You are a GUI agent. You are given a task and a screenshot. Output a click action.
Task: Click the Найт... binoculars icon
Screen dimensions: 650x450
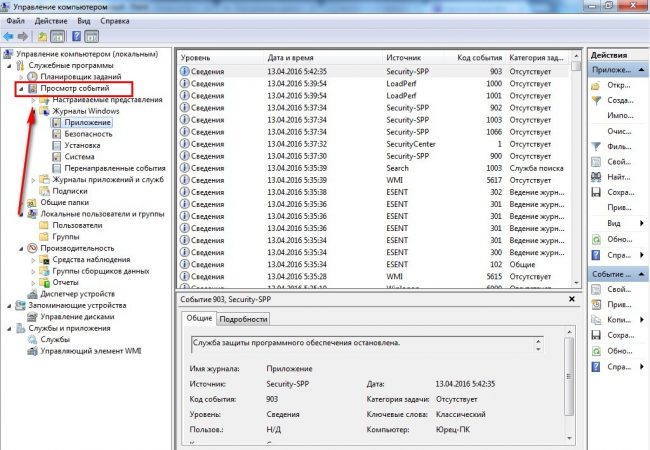(x=596, y=177)
